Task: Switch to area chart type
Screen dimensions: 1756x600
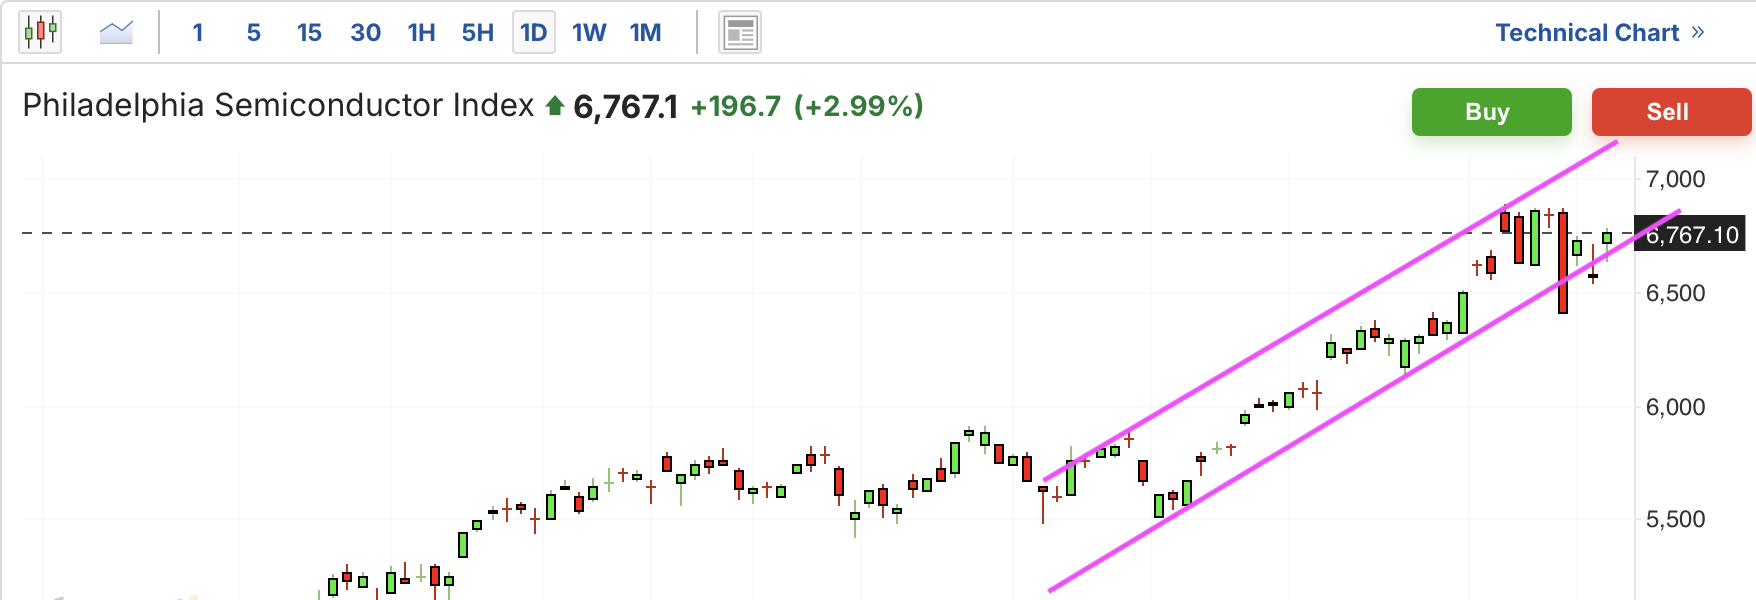Action: tap(116, 32)
